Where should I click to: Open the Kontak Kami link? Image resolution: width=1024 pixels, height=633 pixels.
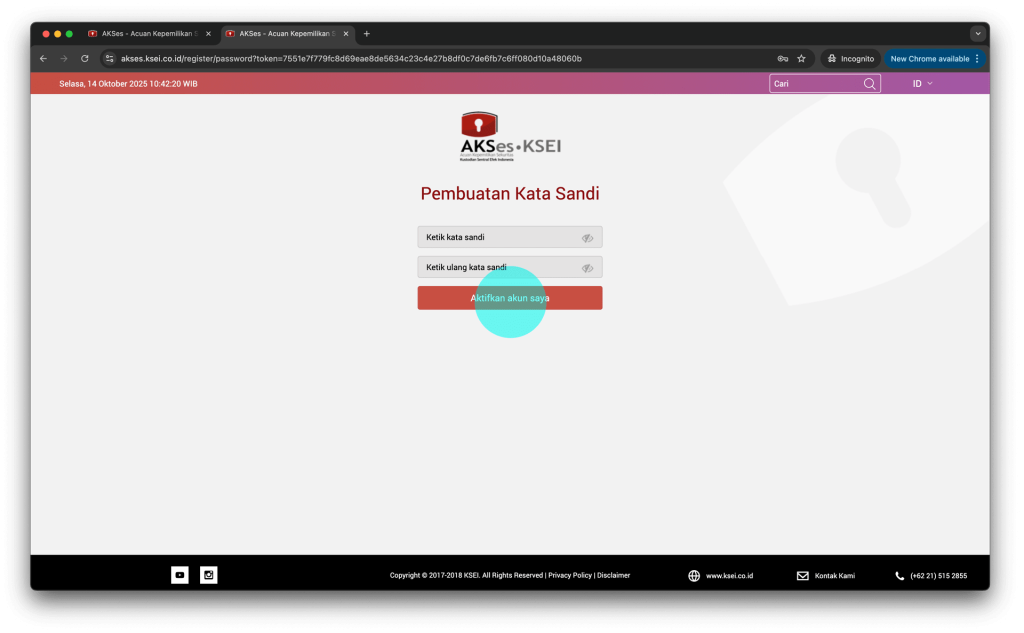click(x=826, y=576)
